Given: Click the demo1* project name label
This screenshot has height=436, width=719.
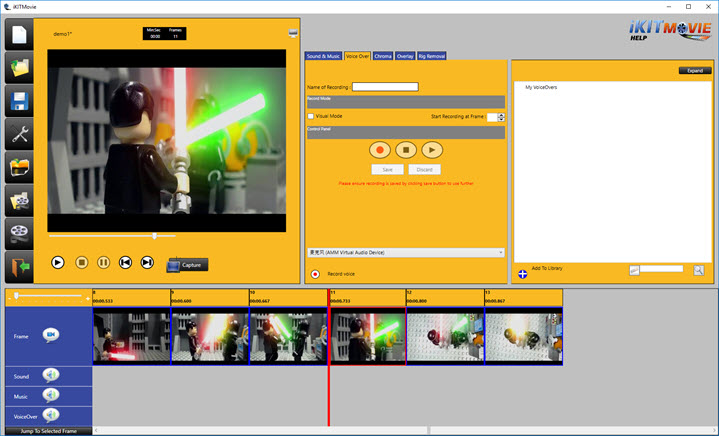Looking at the screenshot, I should [x=62, y=34].
